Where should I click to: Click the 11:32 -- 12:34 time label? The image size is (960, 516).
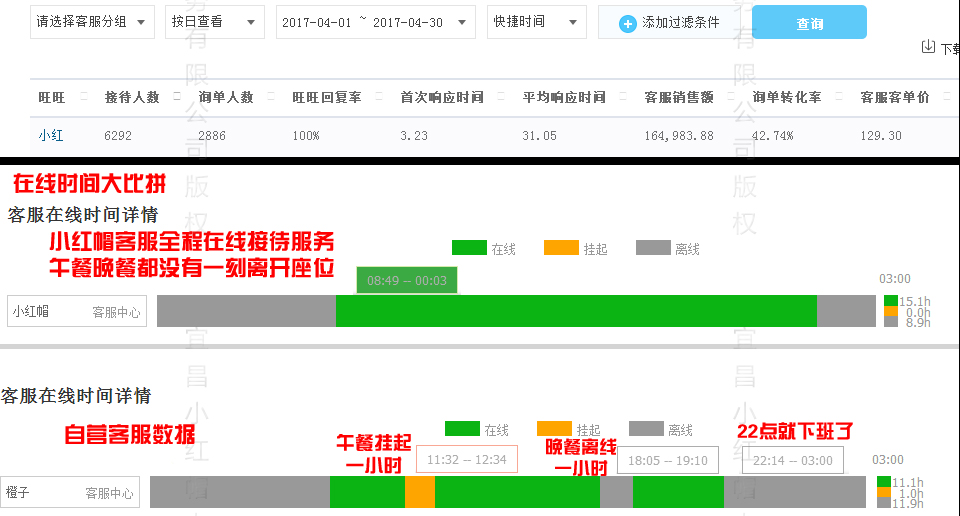pyautogui.click(x=467, y=459)
